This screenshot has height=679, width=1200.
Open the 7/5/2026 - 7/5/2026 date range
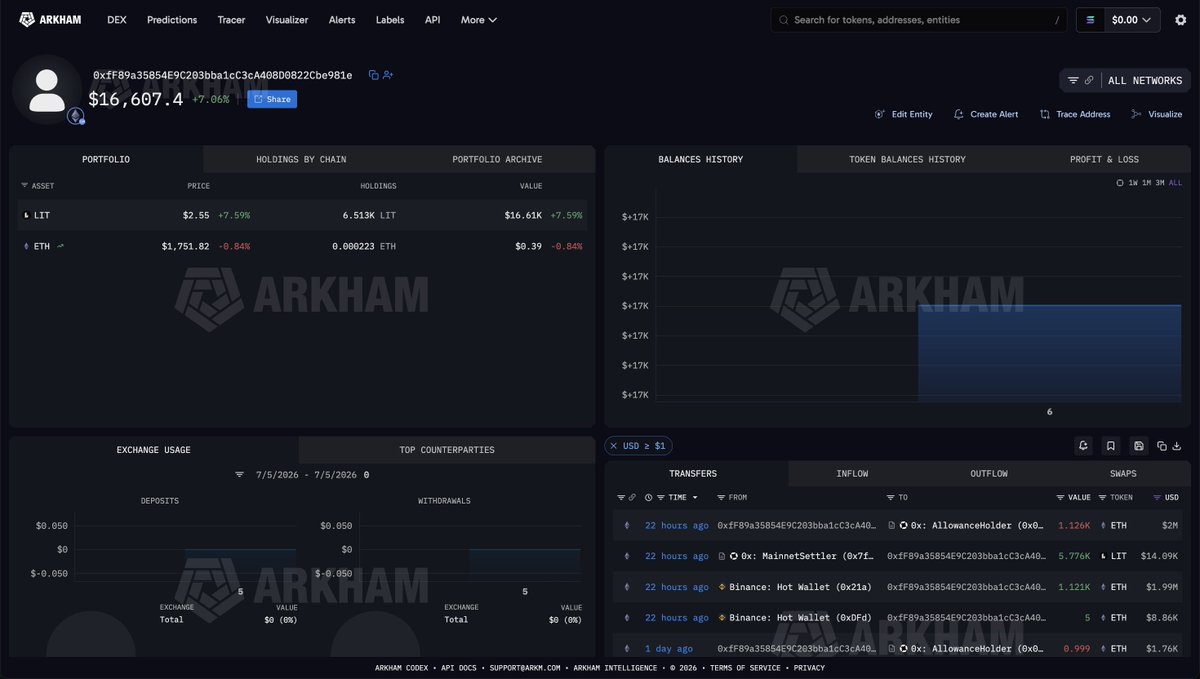(306, 475)
